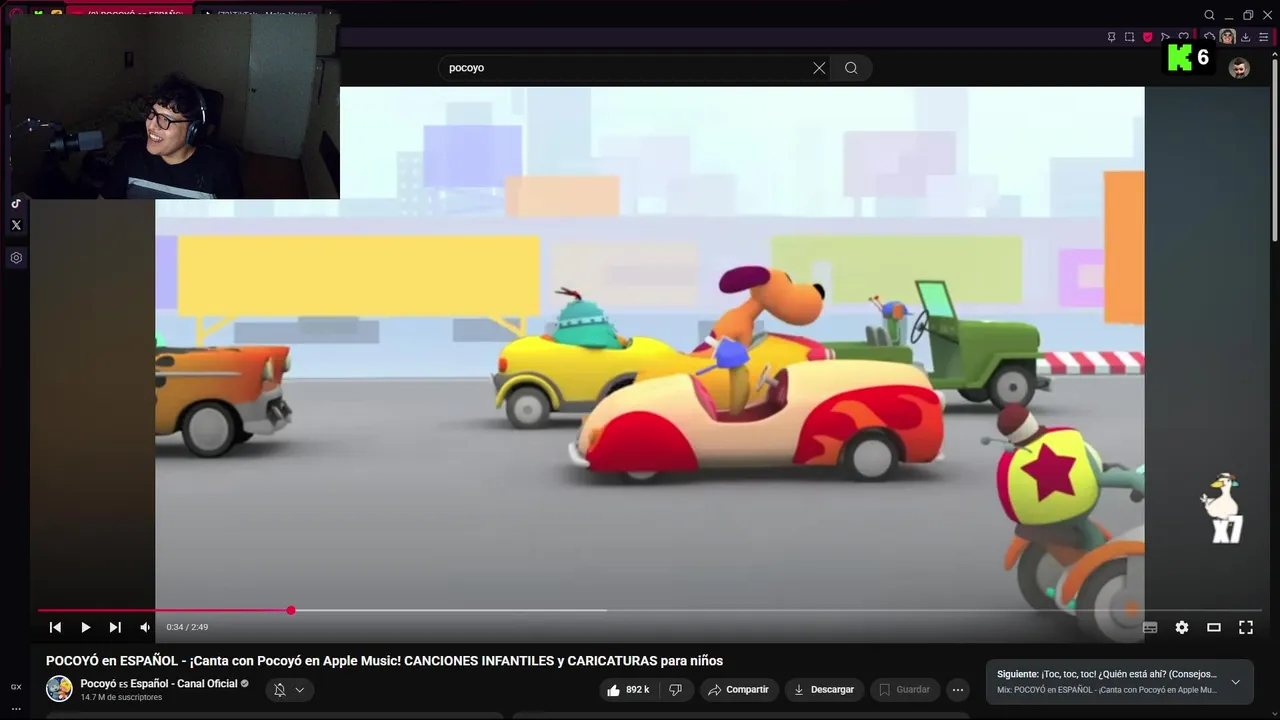Screen dimensions: 1280x720
Task: Click the browser tab search magnifier
Action: 1209,15
